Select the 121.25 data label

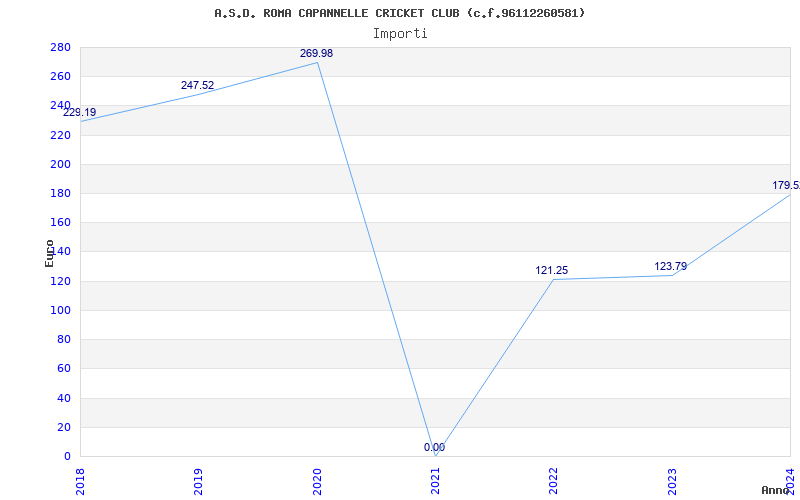(552, 270)
